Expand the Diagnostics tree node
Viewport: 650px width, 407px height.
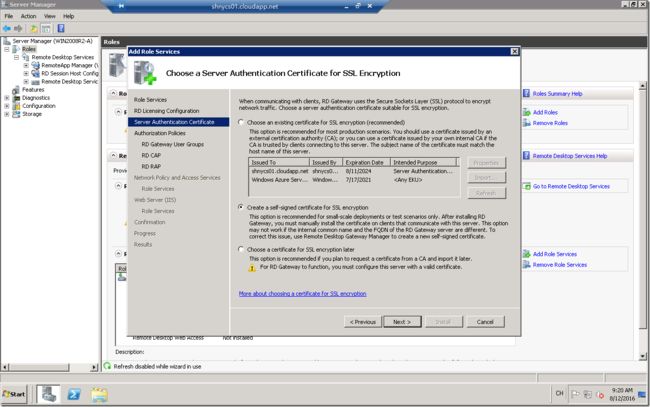(7, 98)
